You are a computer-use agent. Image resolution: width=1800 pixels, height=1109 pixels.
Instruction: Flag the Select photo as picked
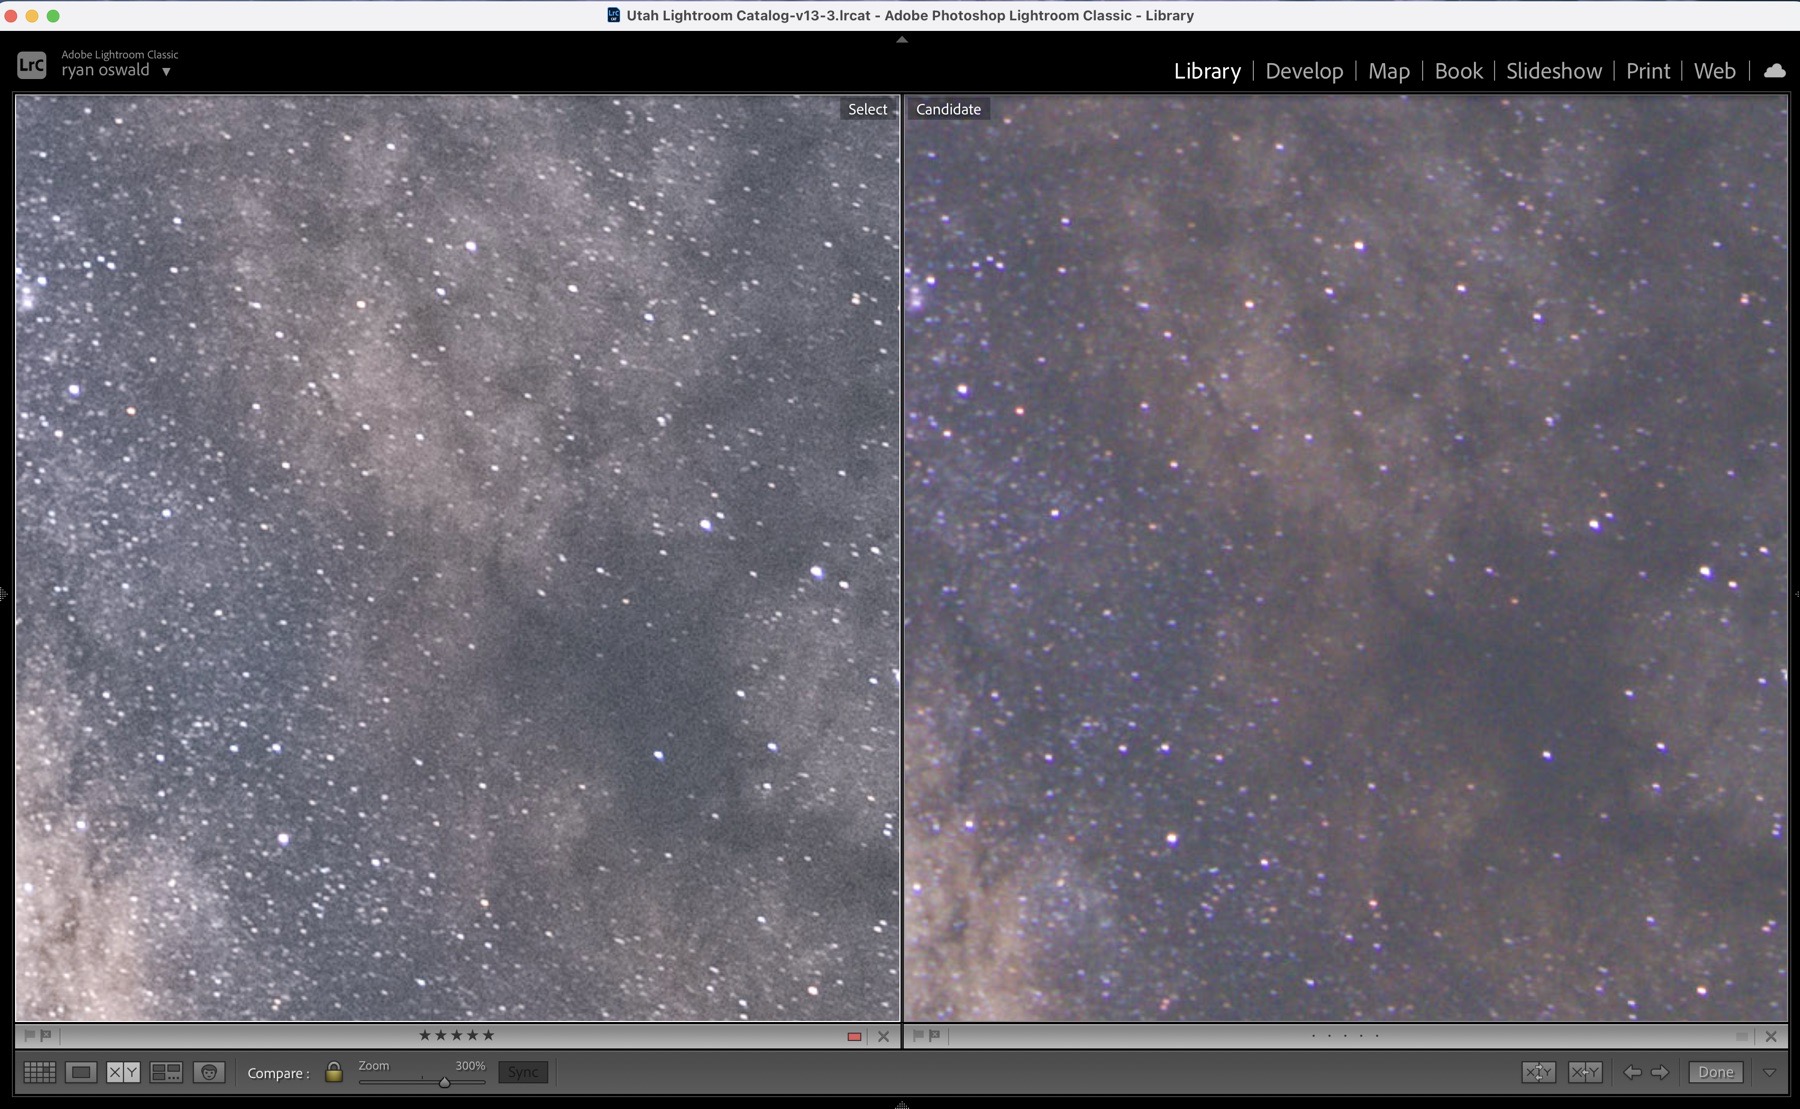click(29, 1036)
